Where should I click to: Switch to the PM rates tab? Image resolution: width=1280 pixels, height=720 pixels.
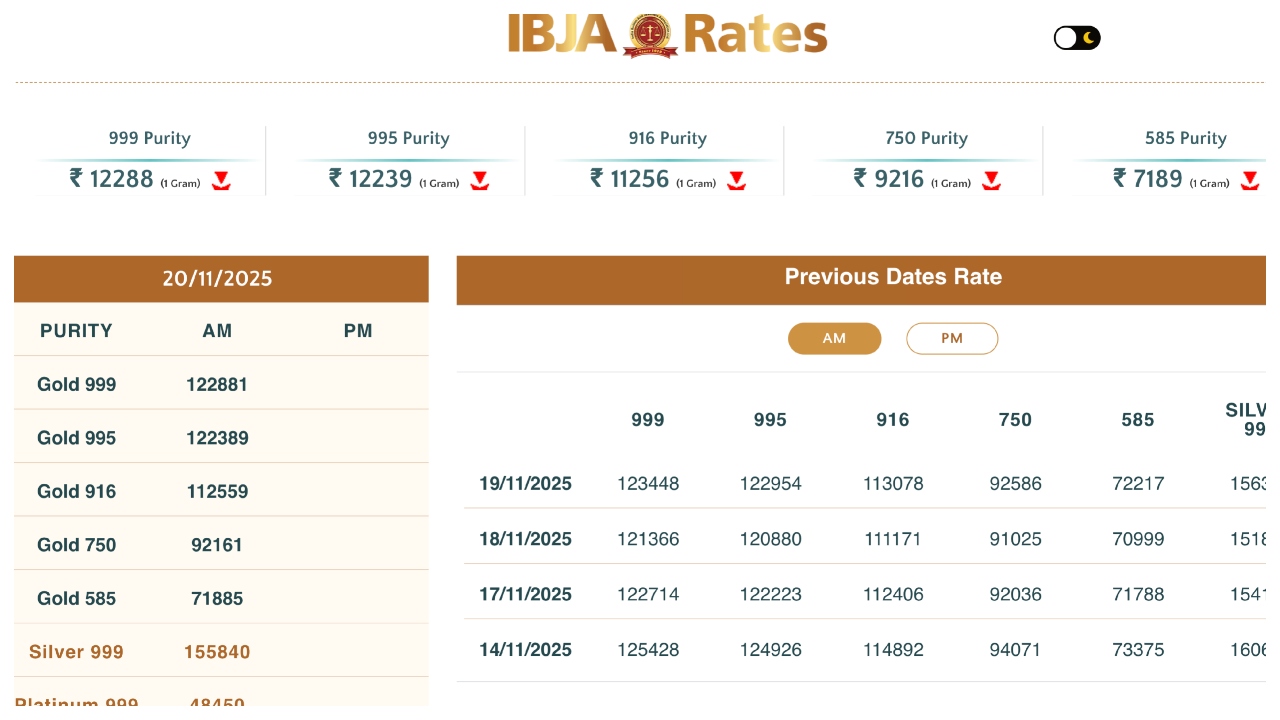pyautogui.click(x=952, y=339)
